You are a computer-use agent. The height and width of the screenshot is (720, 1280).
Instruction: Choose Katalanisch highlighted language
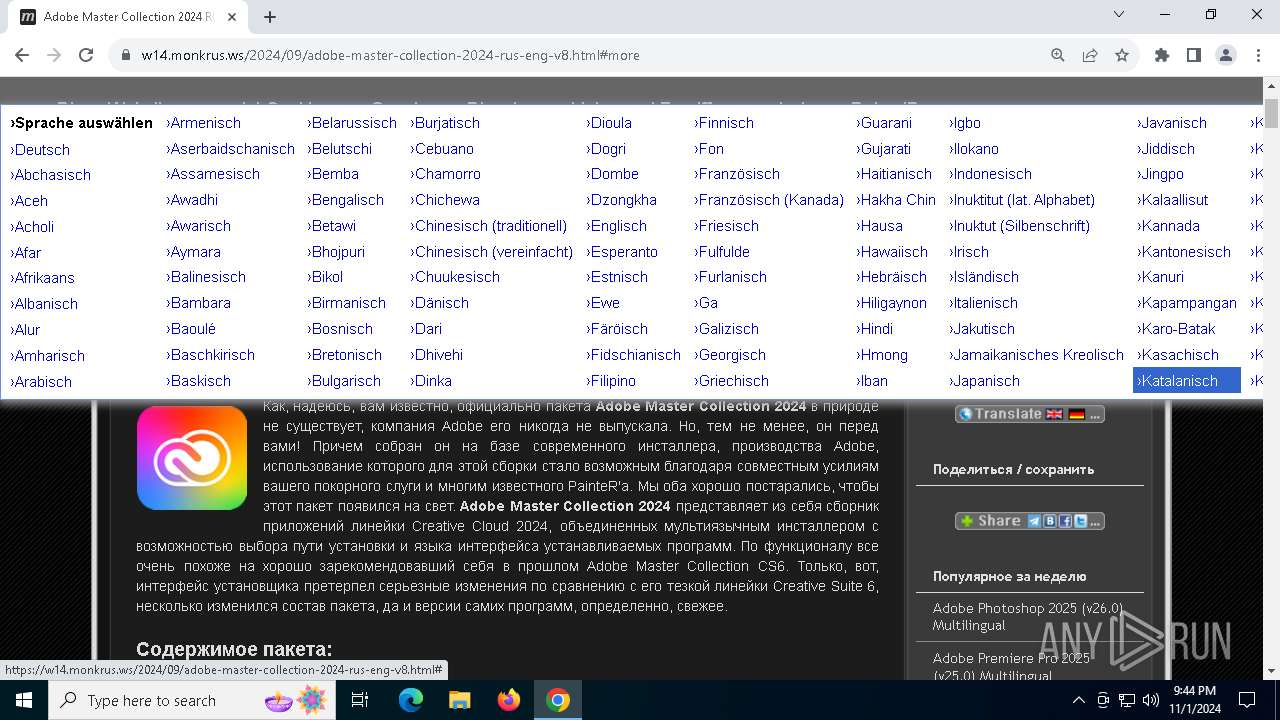point(1187,381)
